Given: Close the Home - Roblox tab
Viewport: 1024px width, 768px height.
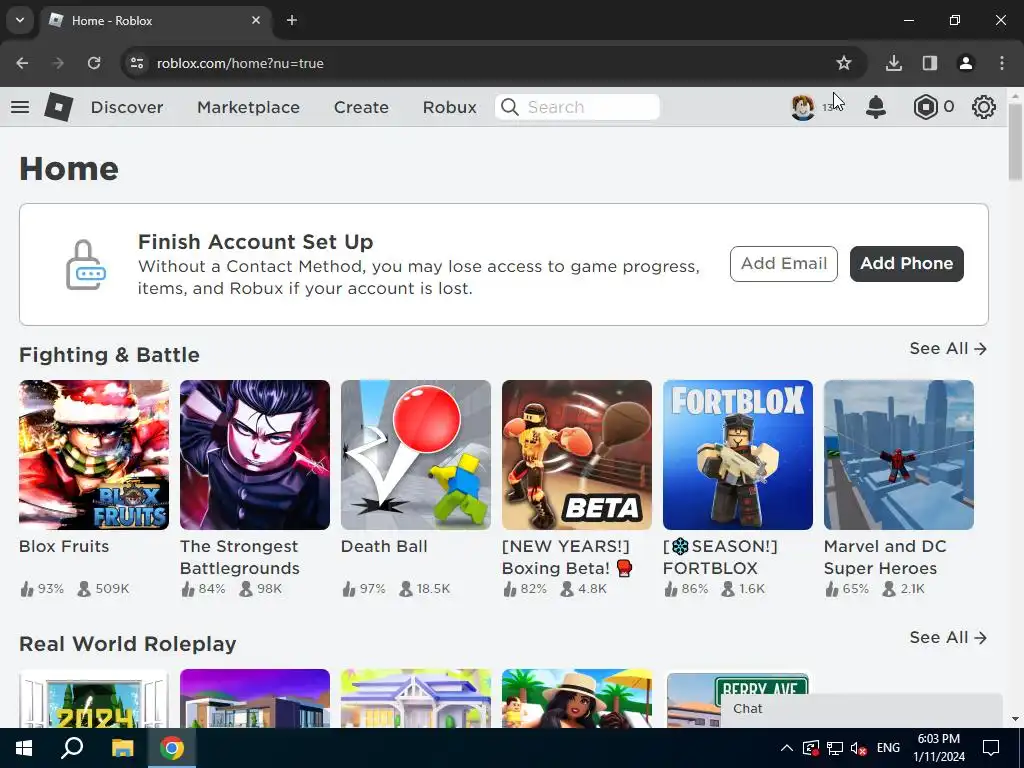Looking at the screenshot, I should pos(256,20).
